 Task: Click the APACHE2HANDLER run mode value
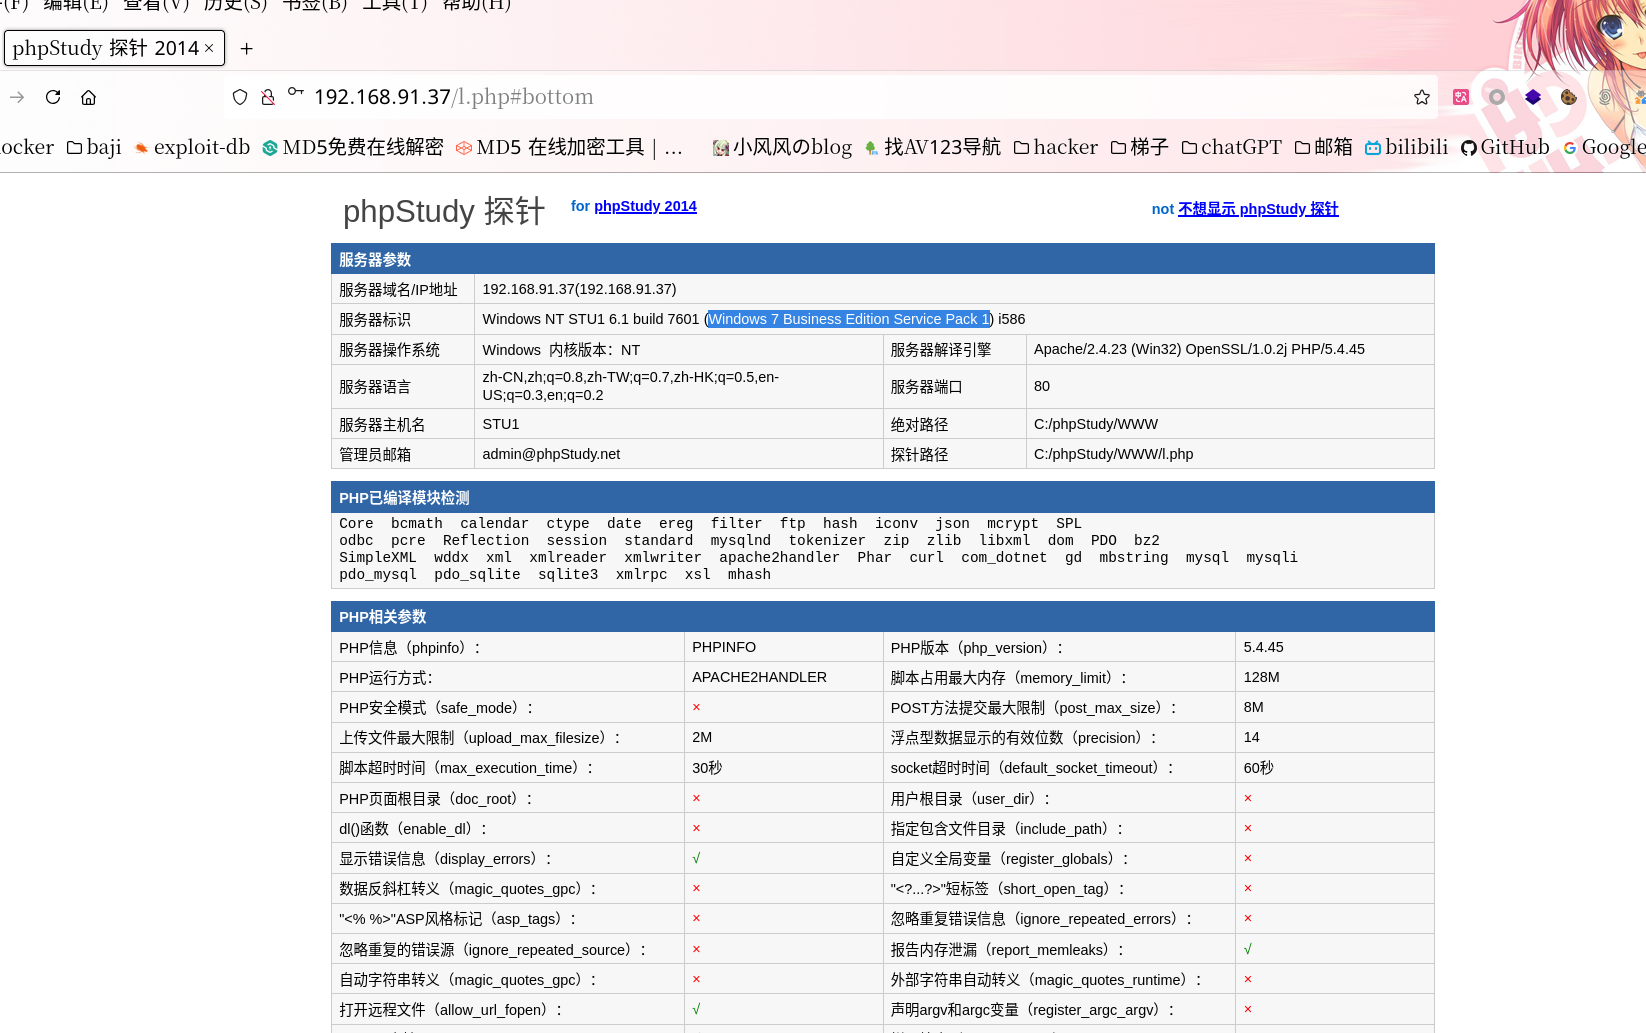point(759,677)
